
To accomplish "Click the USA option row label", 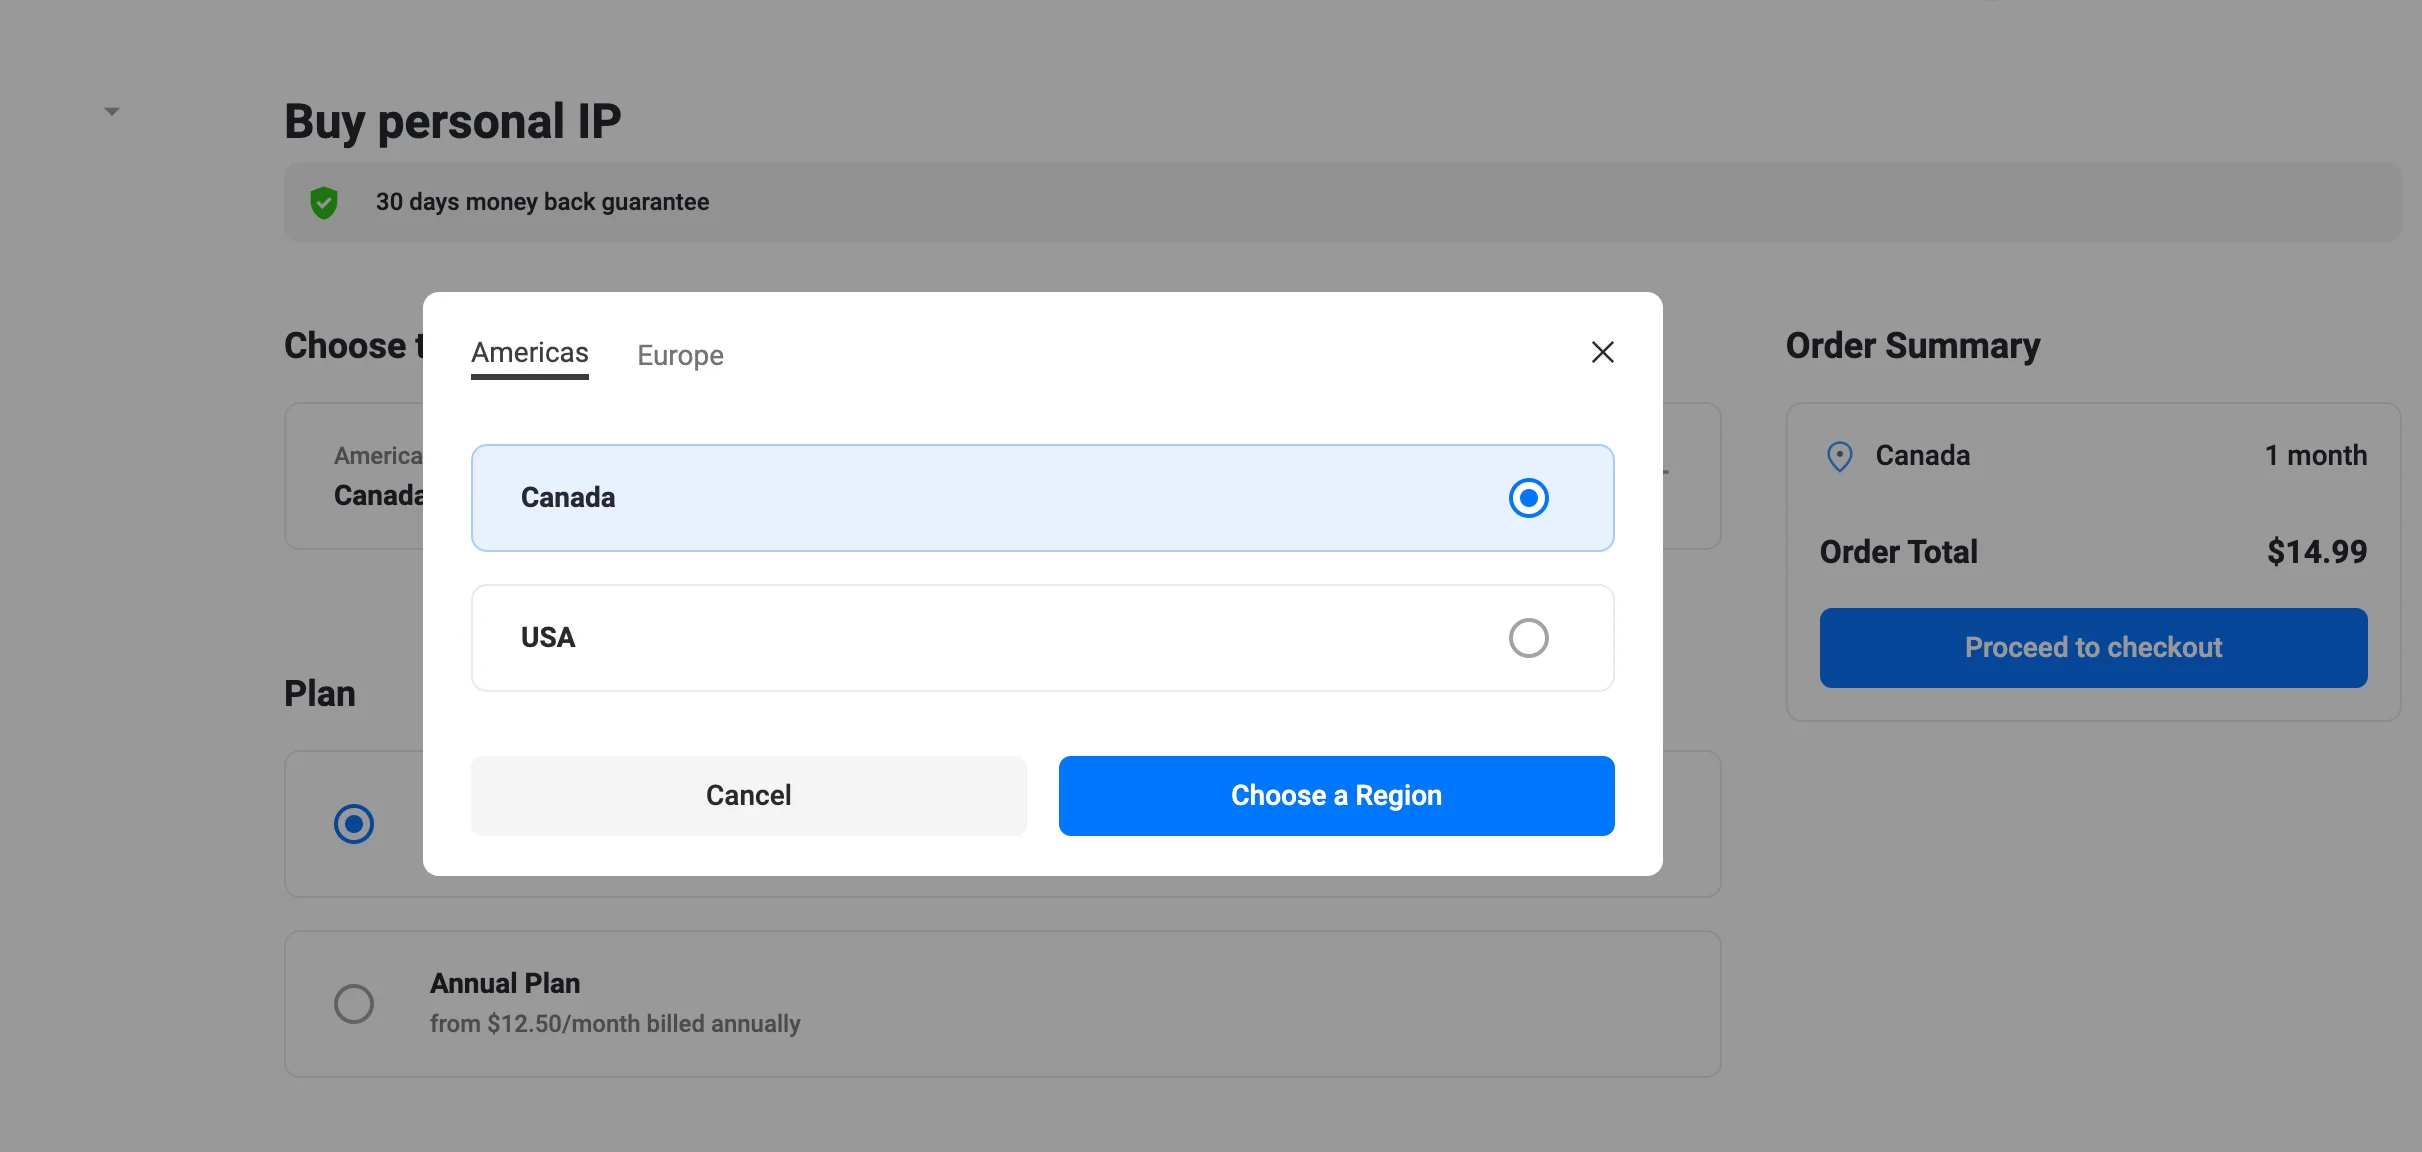I will pos(548,638).
